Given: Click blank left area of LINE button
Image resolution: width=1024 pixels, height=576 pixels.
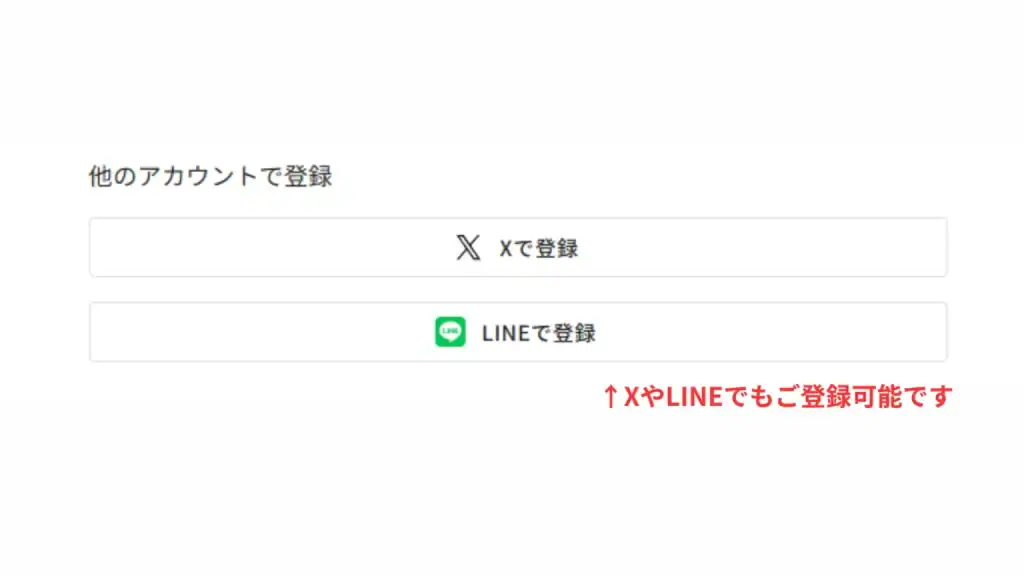Looking at the screenshot, I should tap(261, 332).
